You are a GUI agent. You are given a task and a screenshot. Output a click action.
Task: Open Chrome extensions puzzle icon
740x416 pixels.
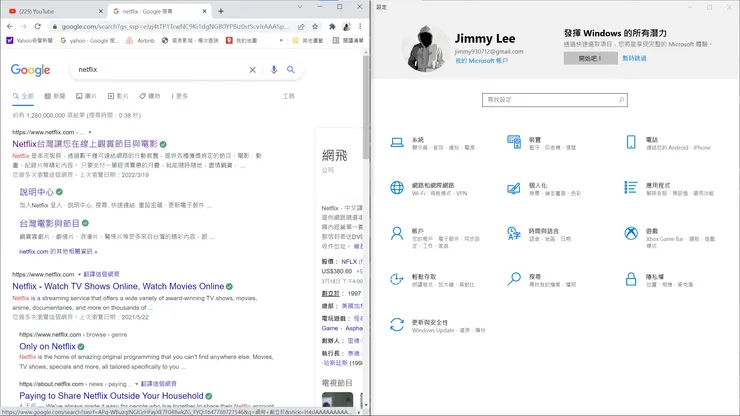click(x=332, y=26)
